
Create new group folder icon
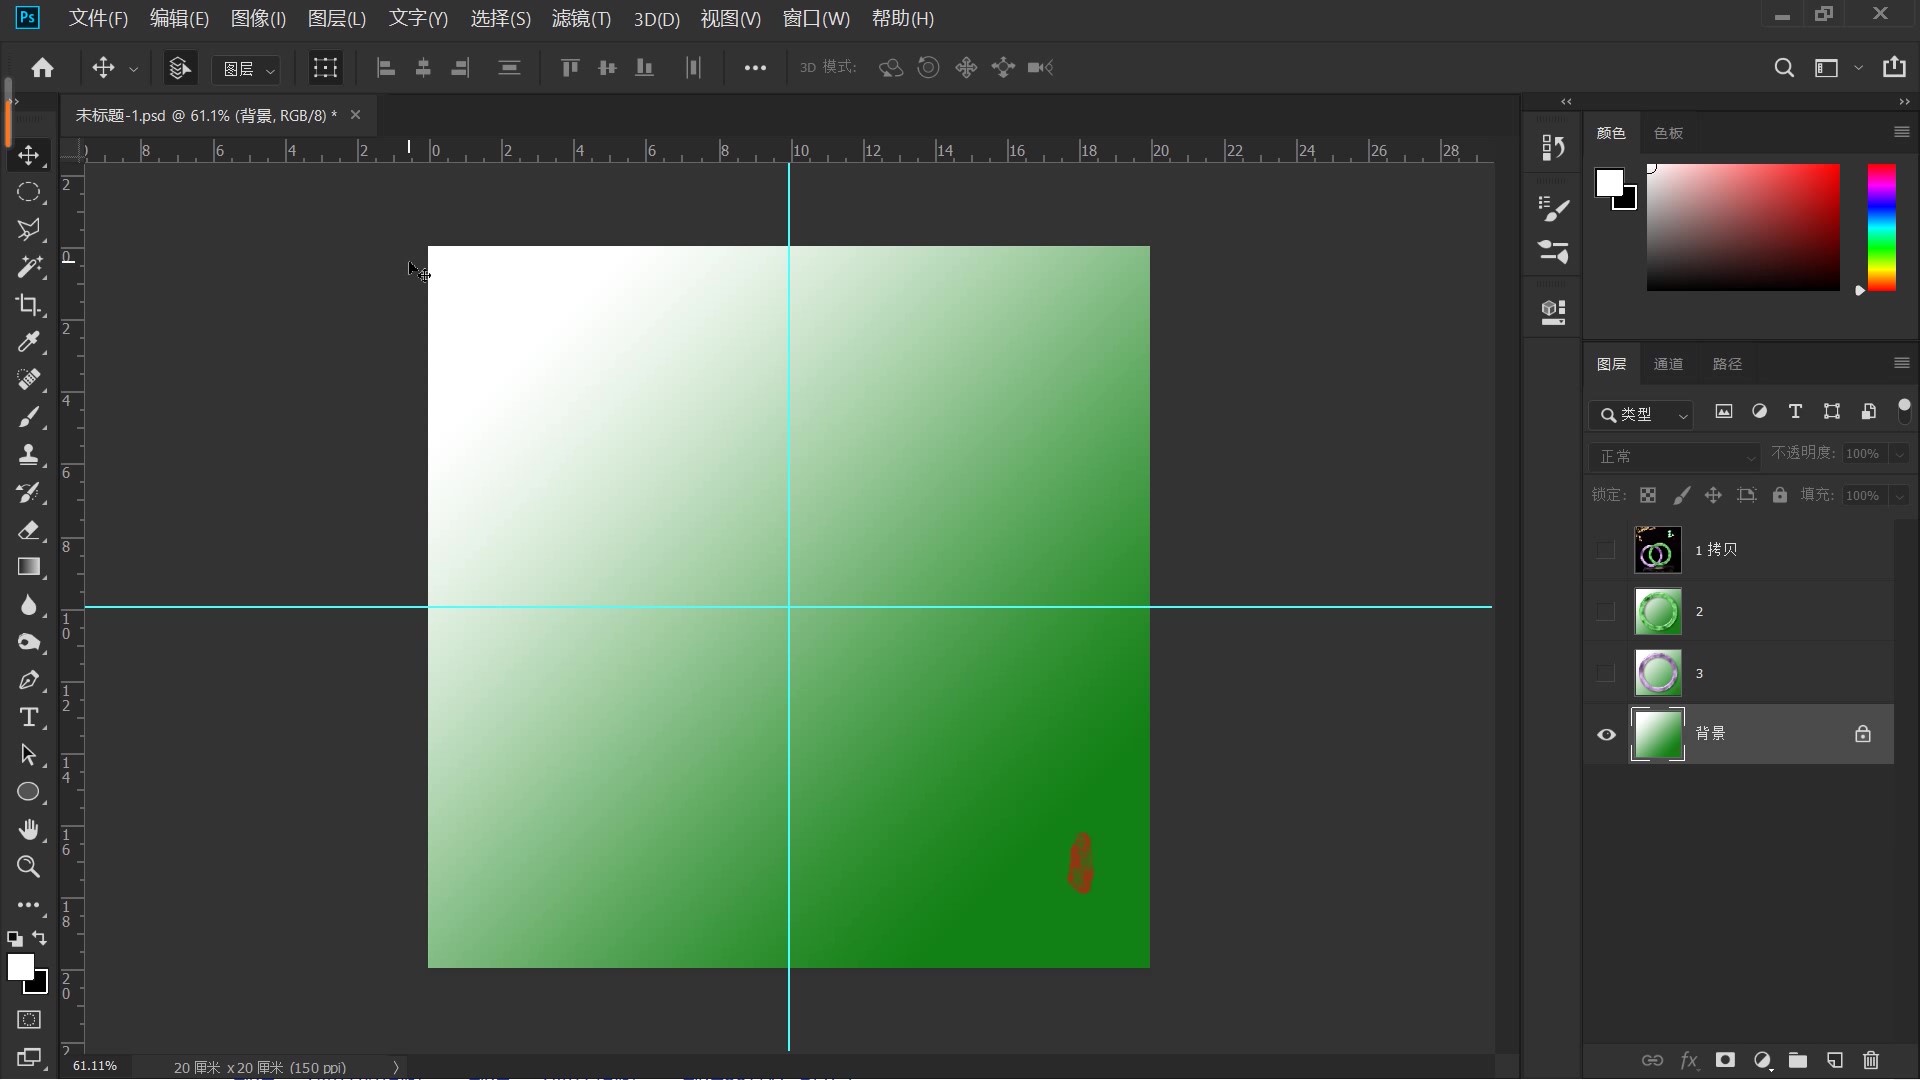[x=1798, y=1060]
